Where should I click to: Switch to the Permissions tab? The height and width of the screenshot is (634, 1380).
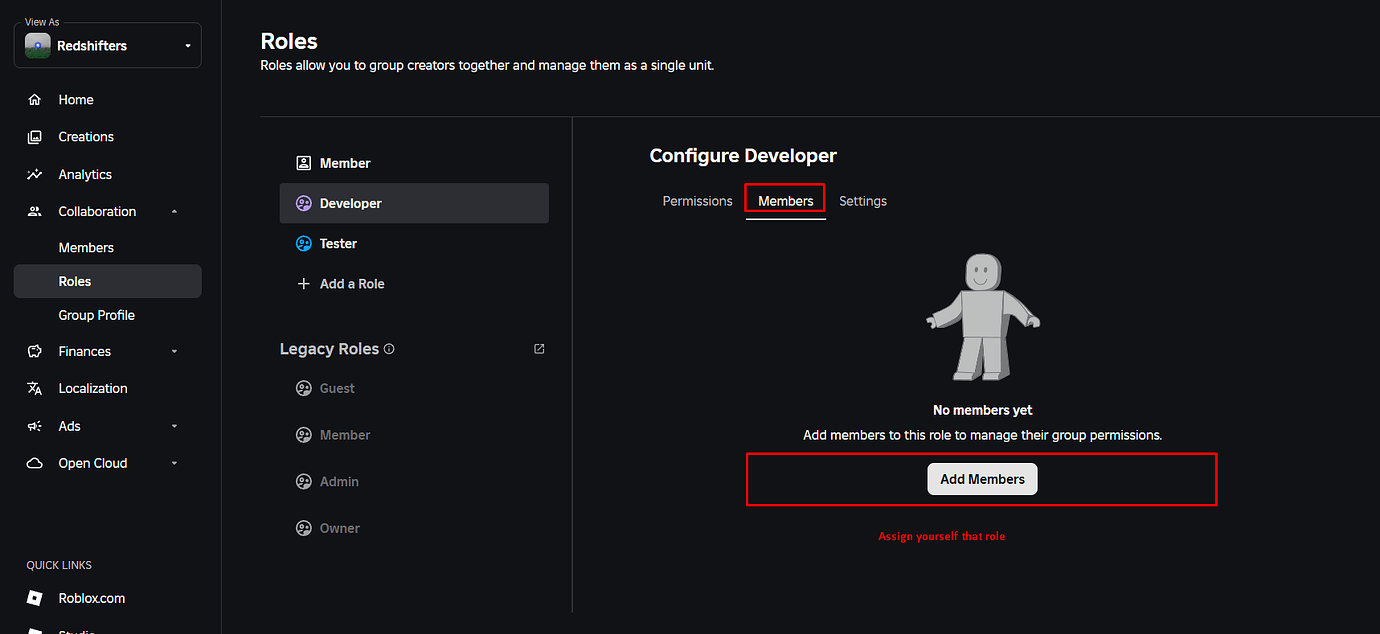pos(697,201)
